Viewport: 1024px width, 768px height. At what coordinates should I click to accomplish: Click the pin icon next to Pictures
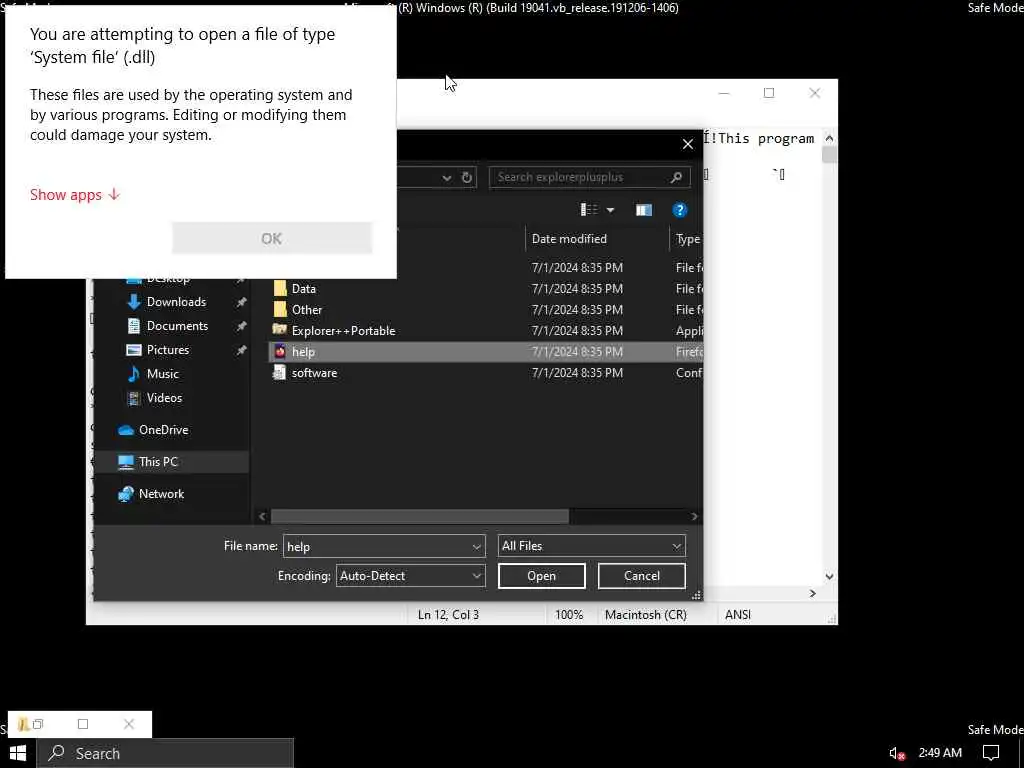[x=242, y=350]
